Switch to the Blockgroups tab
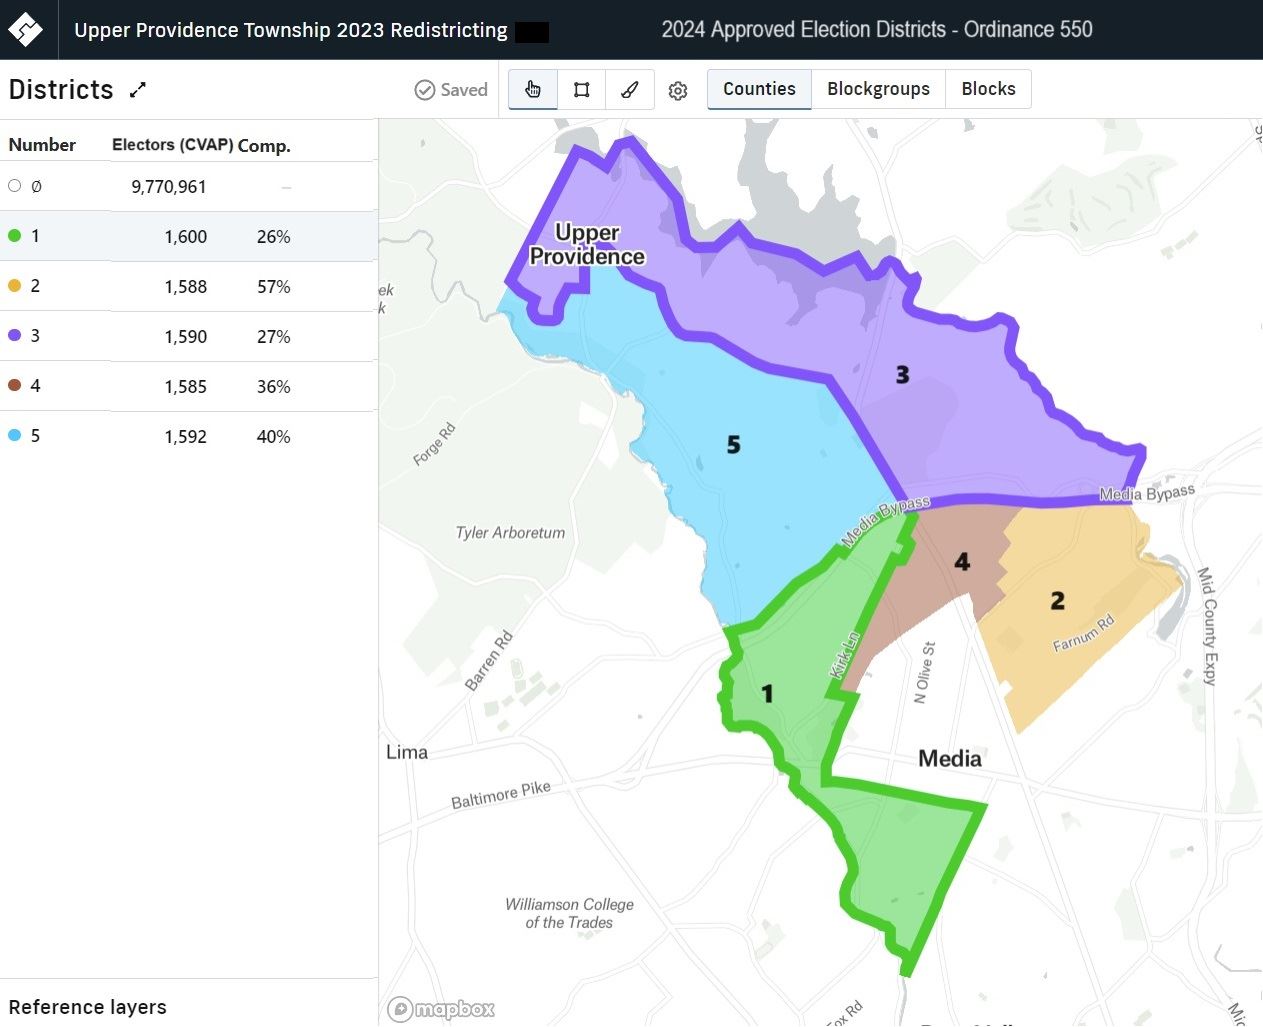The height and width of the screenshot is (1027, 1263). pos(878,88)
